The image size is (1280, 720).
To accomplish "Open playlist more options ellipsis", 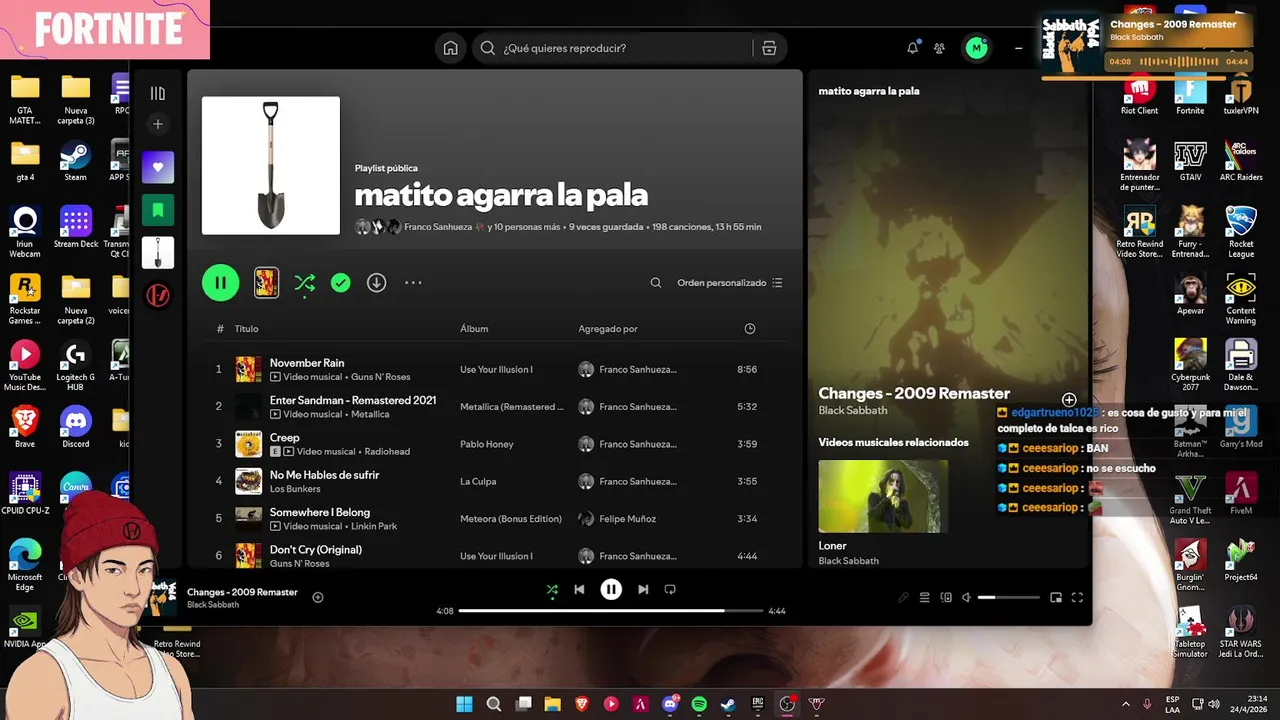I will 413,283.
